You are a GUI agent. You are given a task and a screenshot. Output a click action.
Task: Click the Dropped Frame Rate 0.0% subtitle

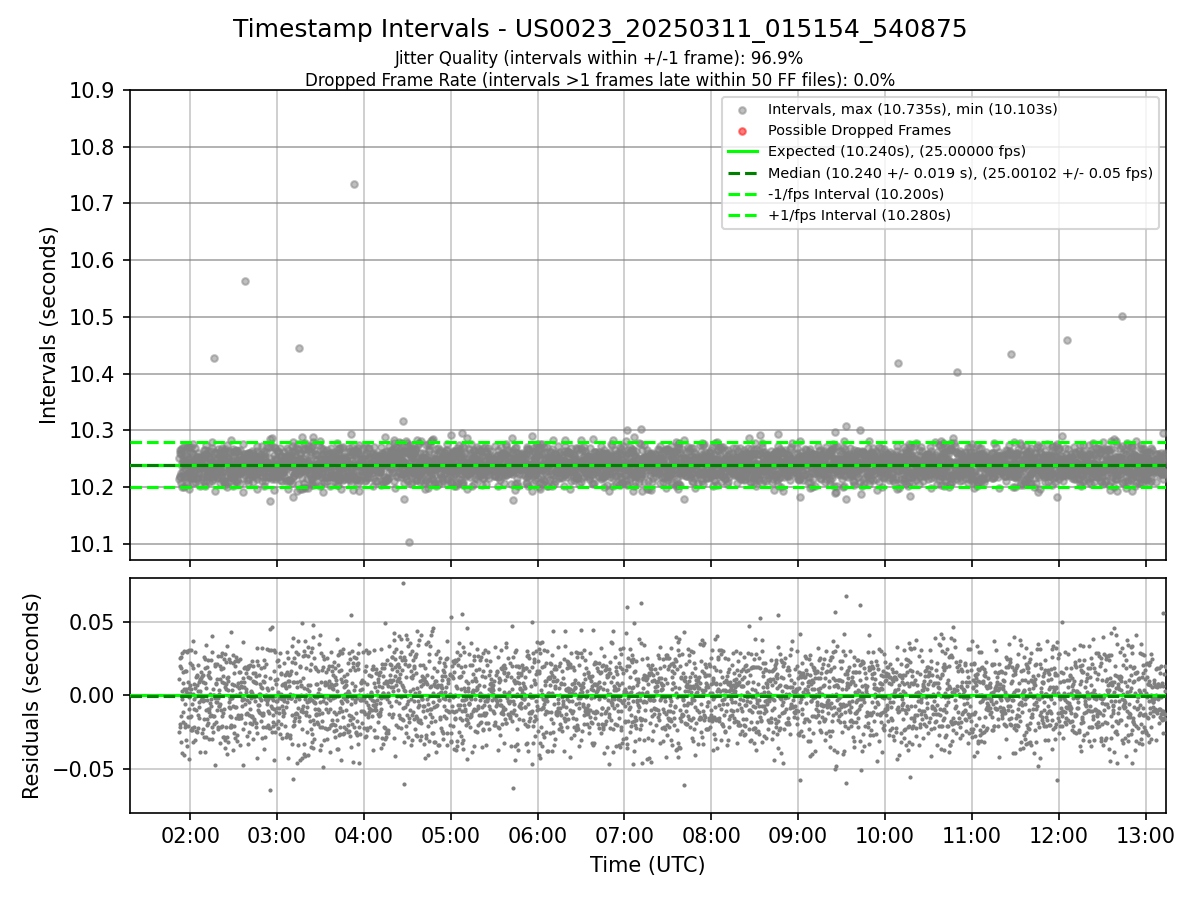pyautogui.click(x=599, y=80)
